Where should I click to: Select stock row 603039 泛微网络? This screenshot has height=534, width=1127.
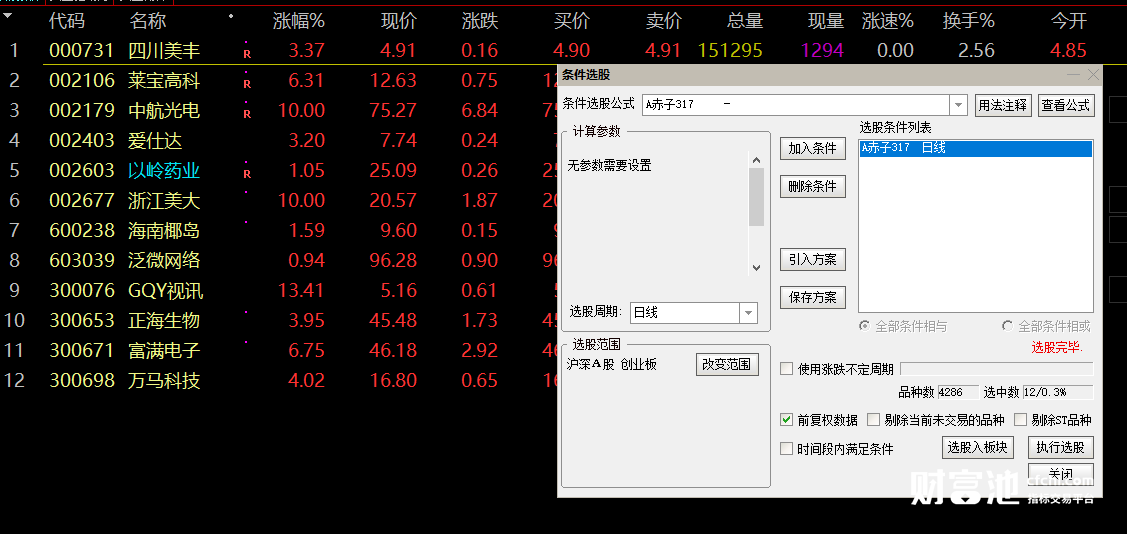(x=279, y=260)
